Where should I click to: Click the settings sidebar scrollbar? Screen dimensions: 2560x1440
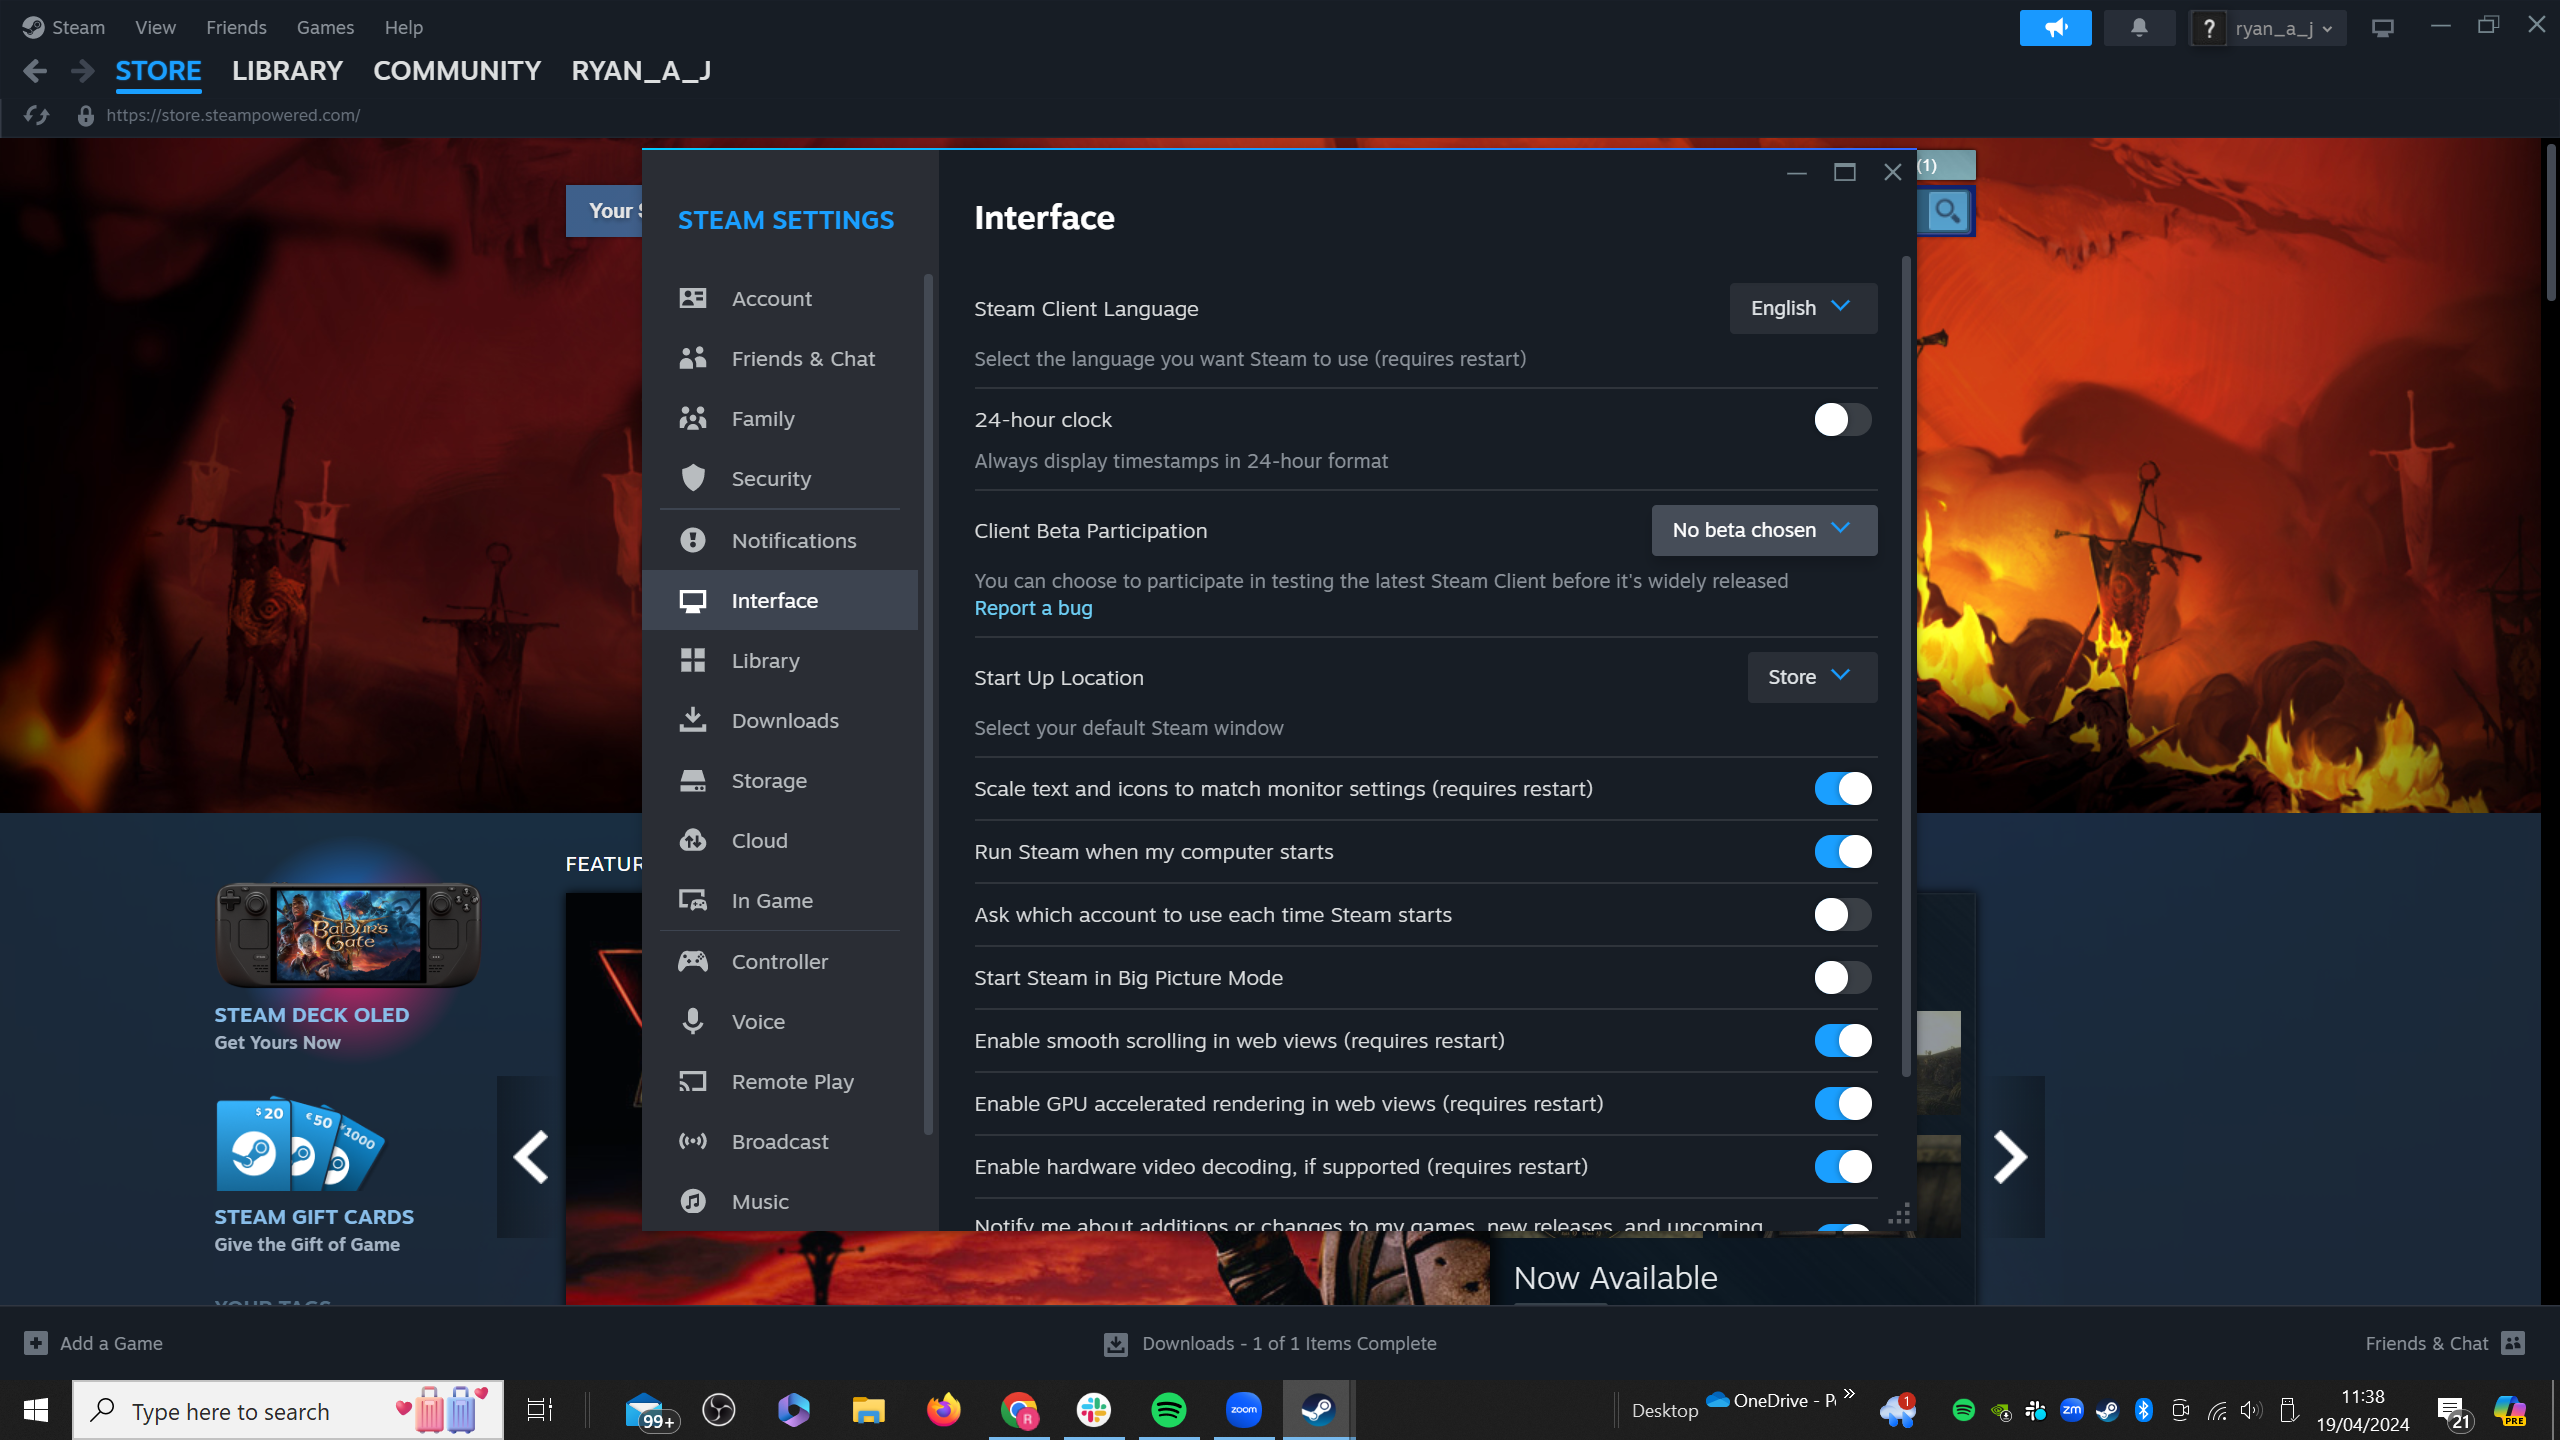[928, 705]
